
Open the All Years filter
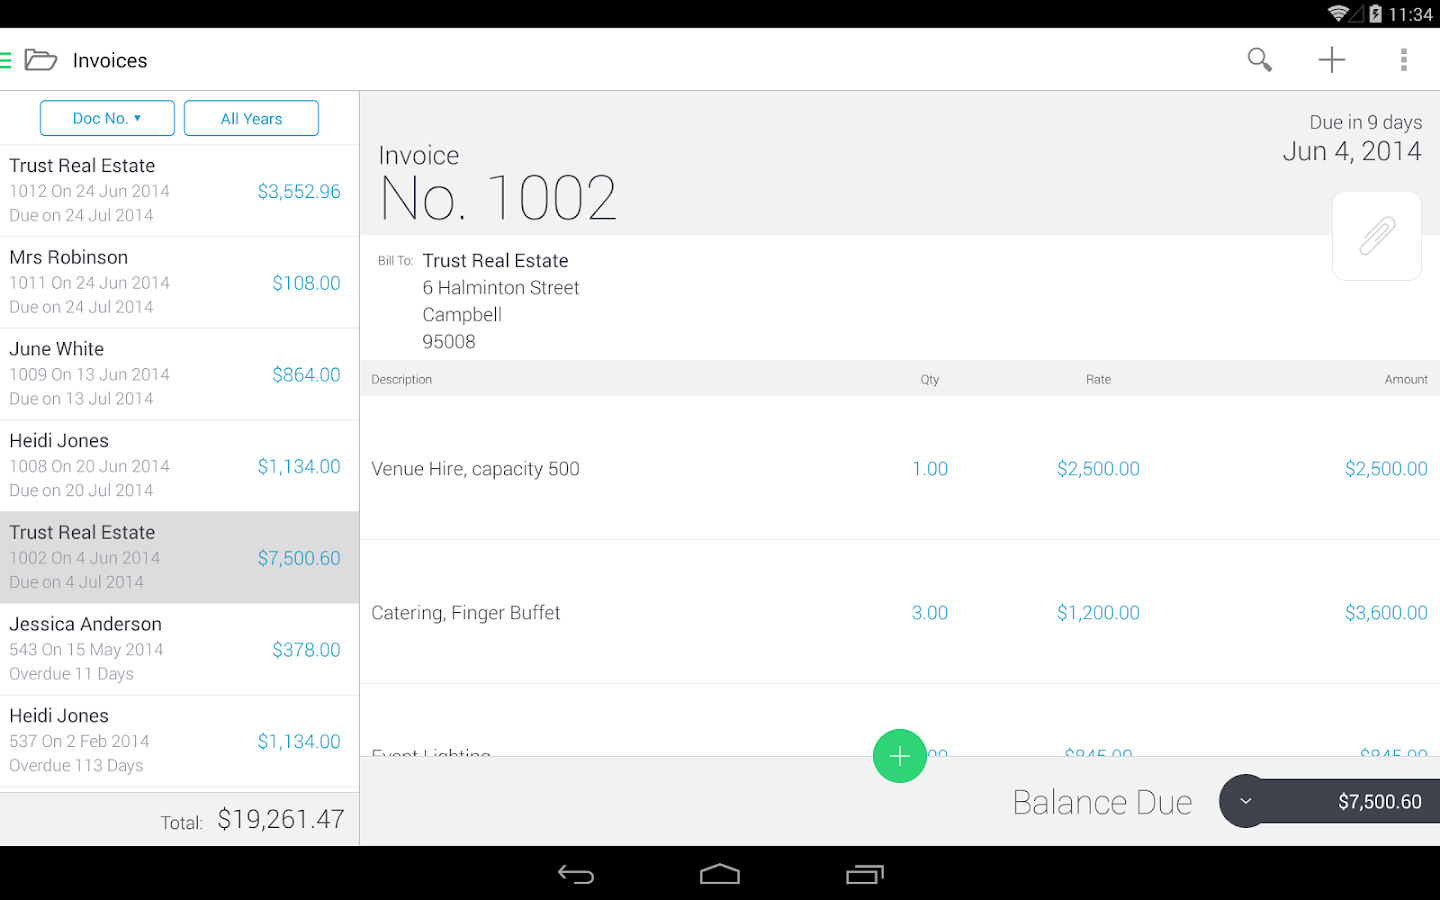(251, 117)
